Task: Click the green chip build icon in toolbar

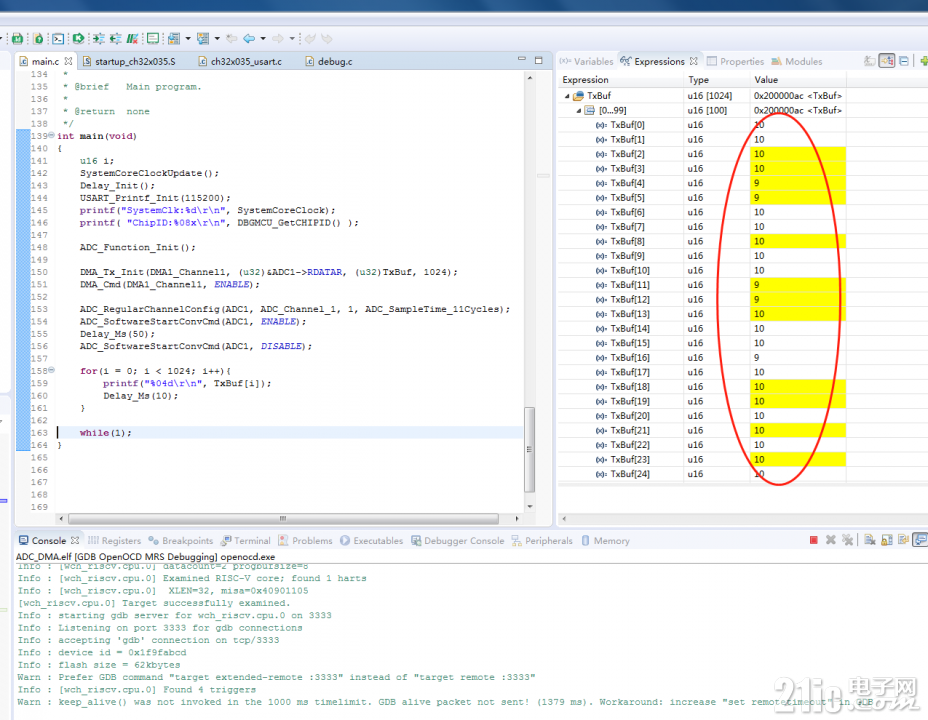Action: (x=17, y=38)
